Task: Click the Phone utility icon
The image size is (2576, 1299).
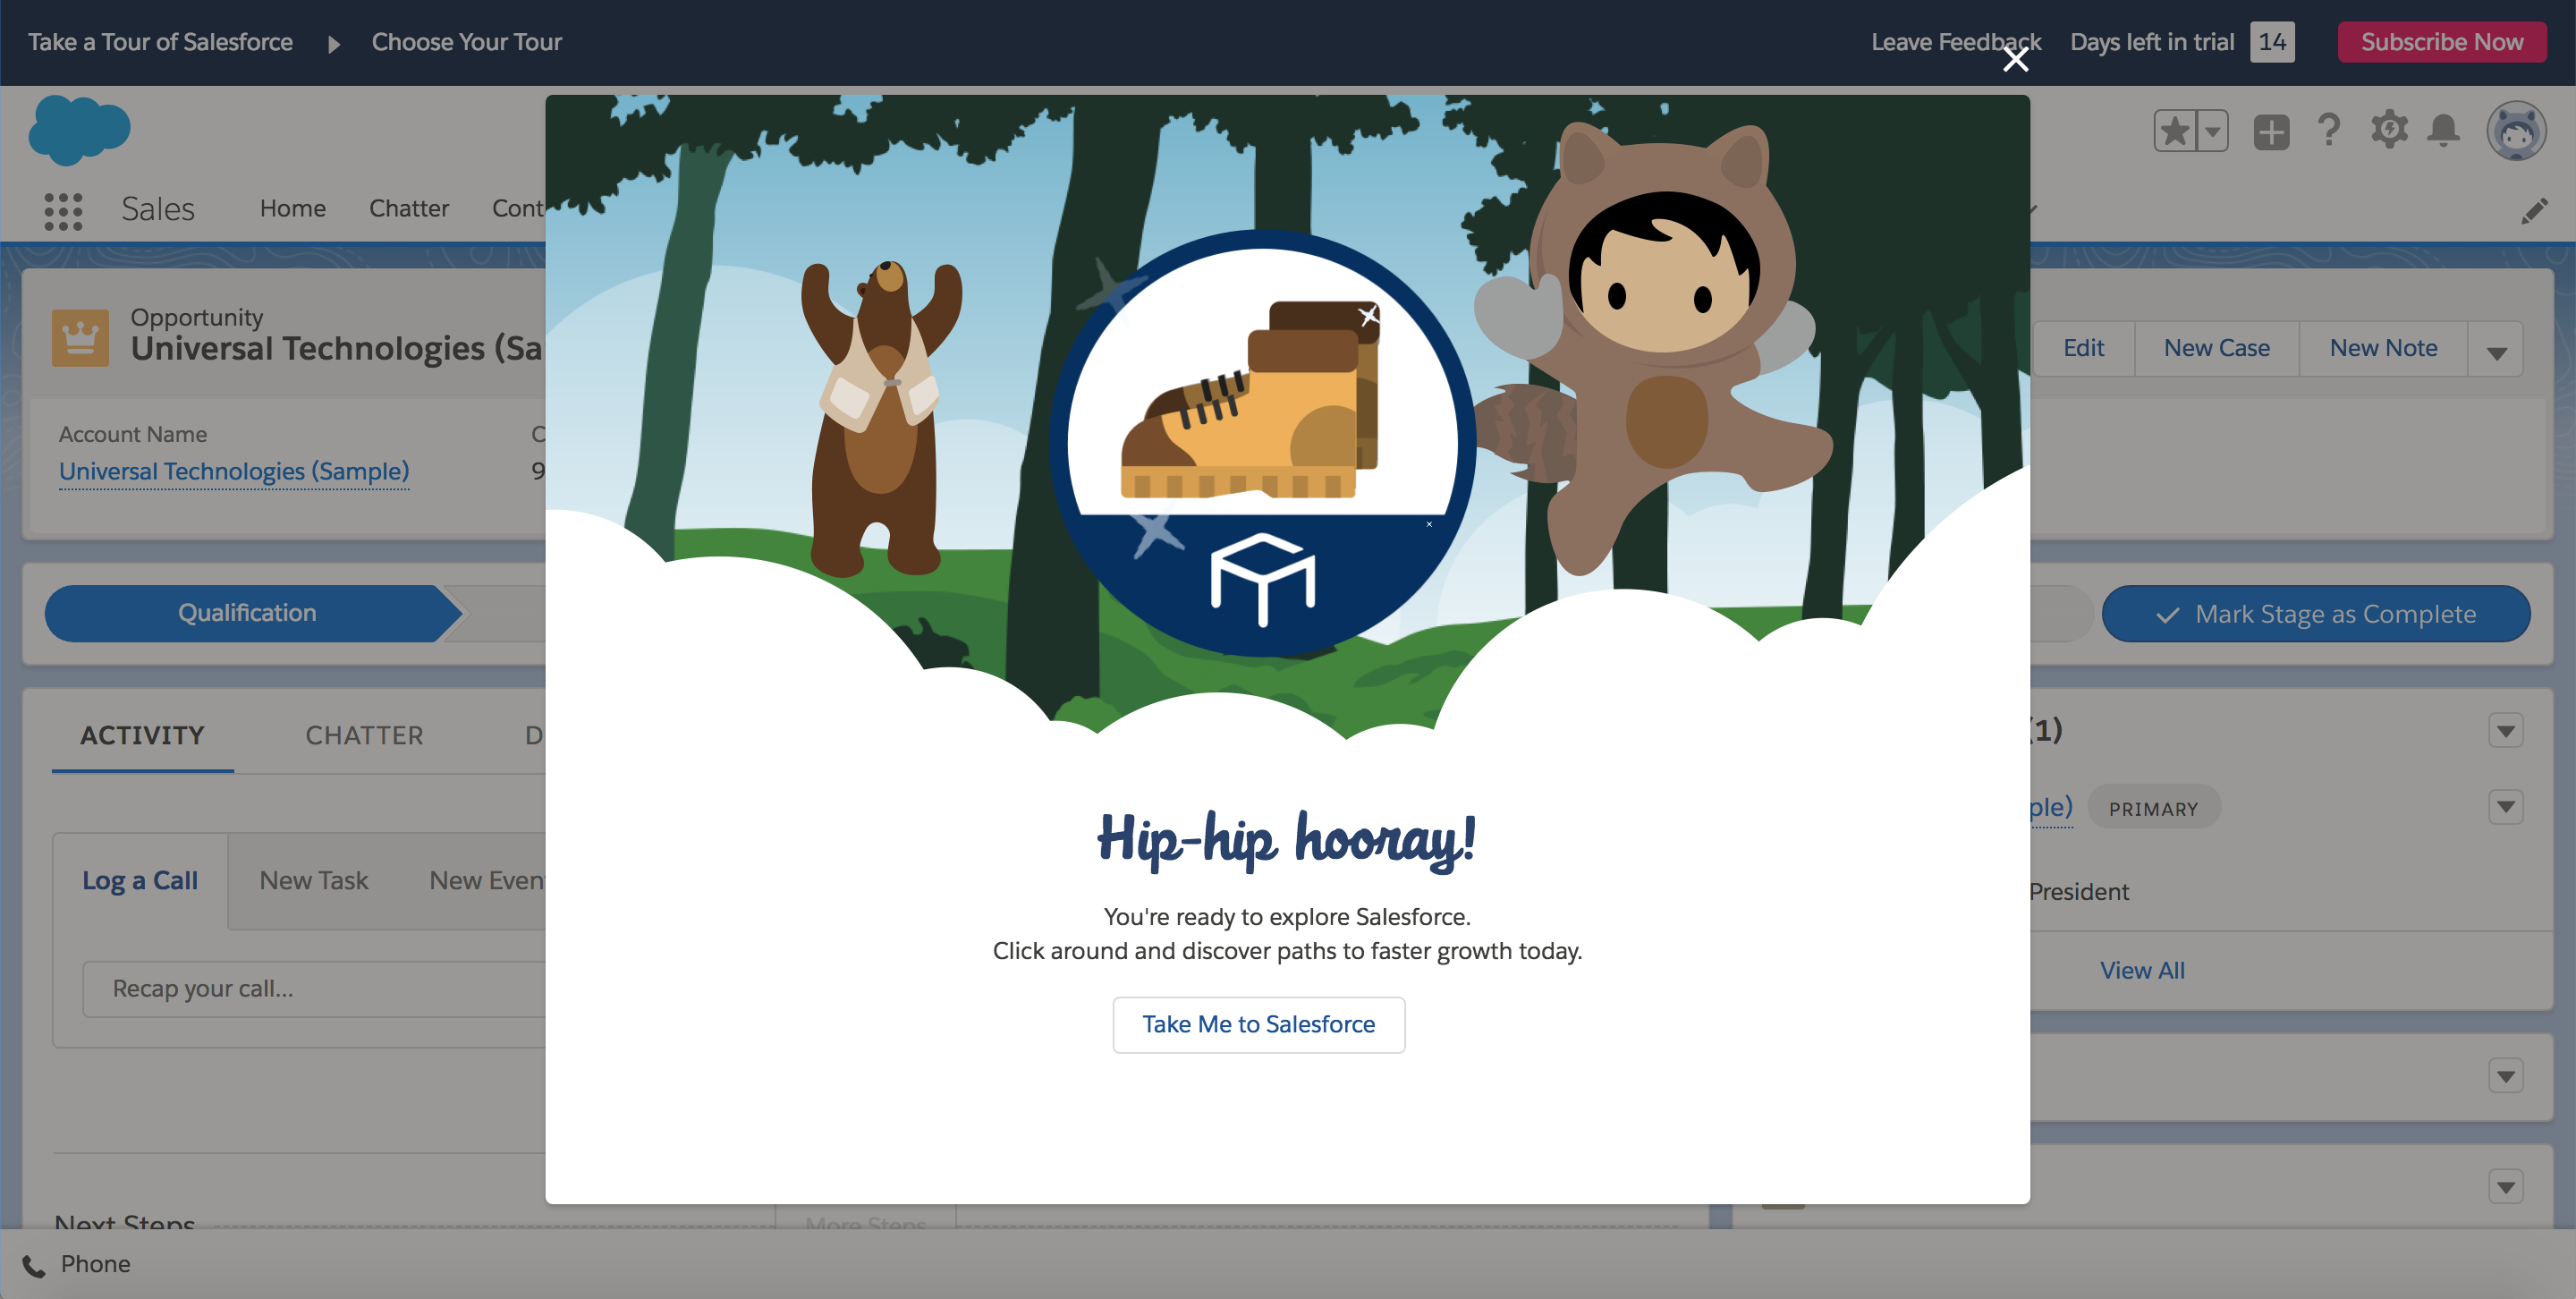Action: pos(34,1265)
